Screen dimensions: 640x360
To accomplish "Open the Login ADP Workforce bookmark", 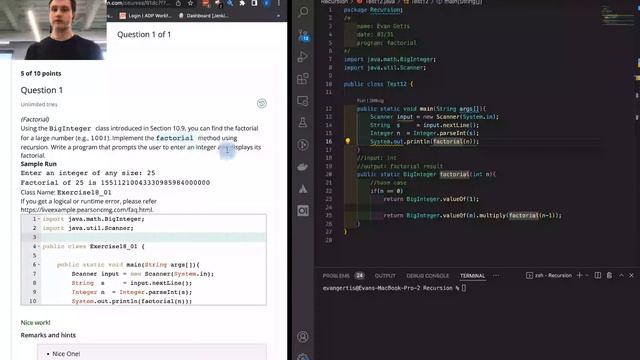I will (x=146, y=16).
